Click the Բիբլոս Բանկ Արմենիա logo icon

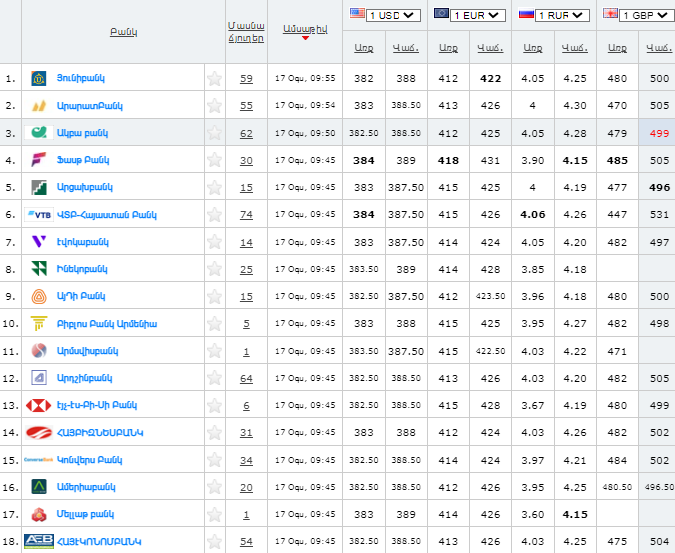pos(39,323)
